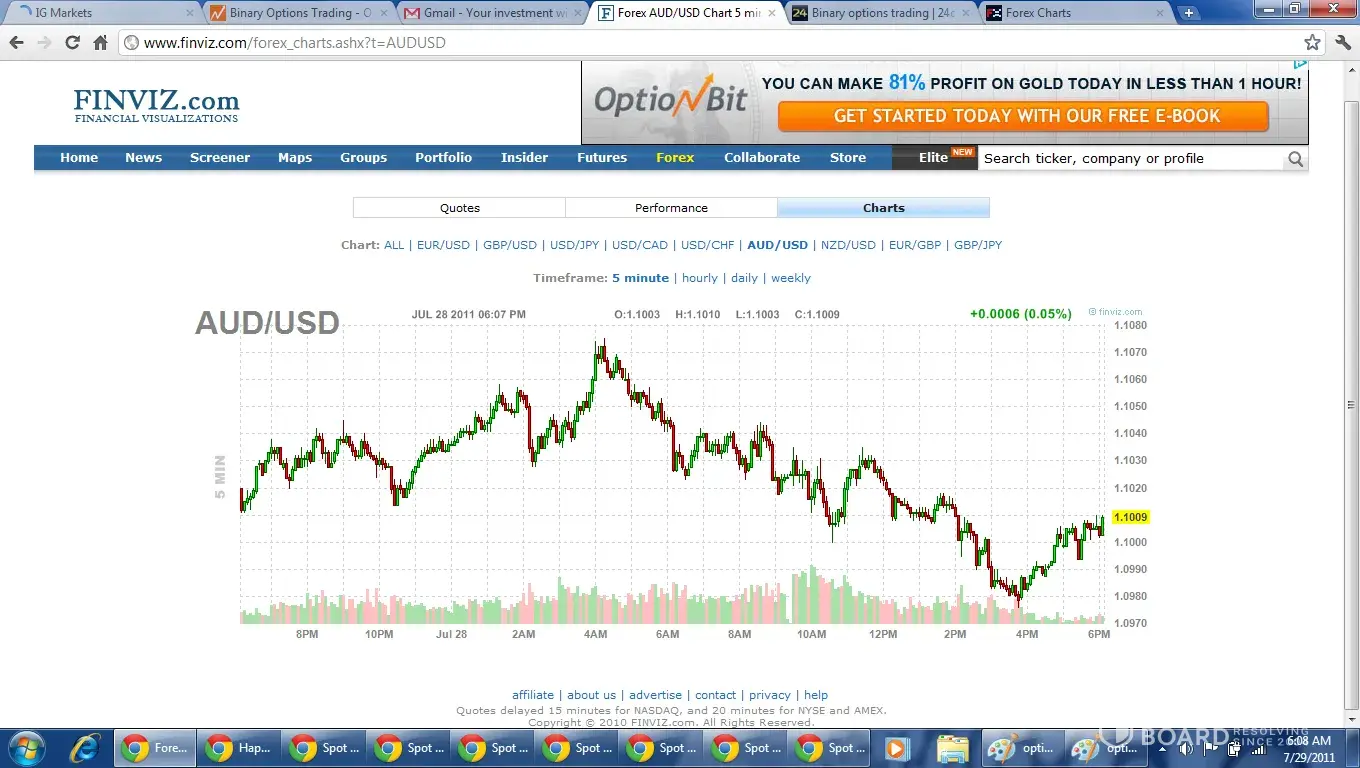1360x768 pixels.
Task: Bookmark this page with the star icon
Action: [1312, 43]
